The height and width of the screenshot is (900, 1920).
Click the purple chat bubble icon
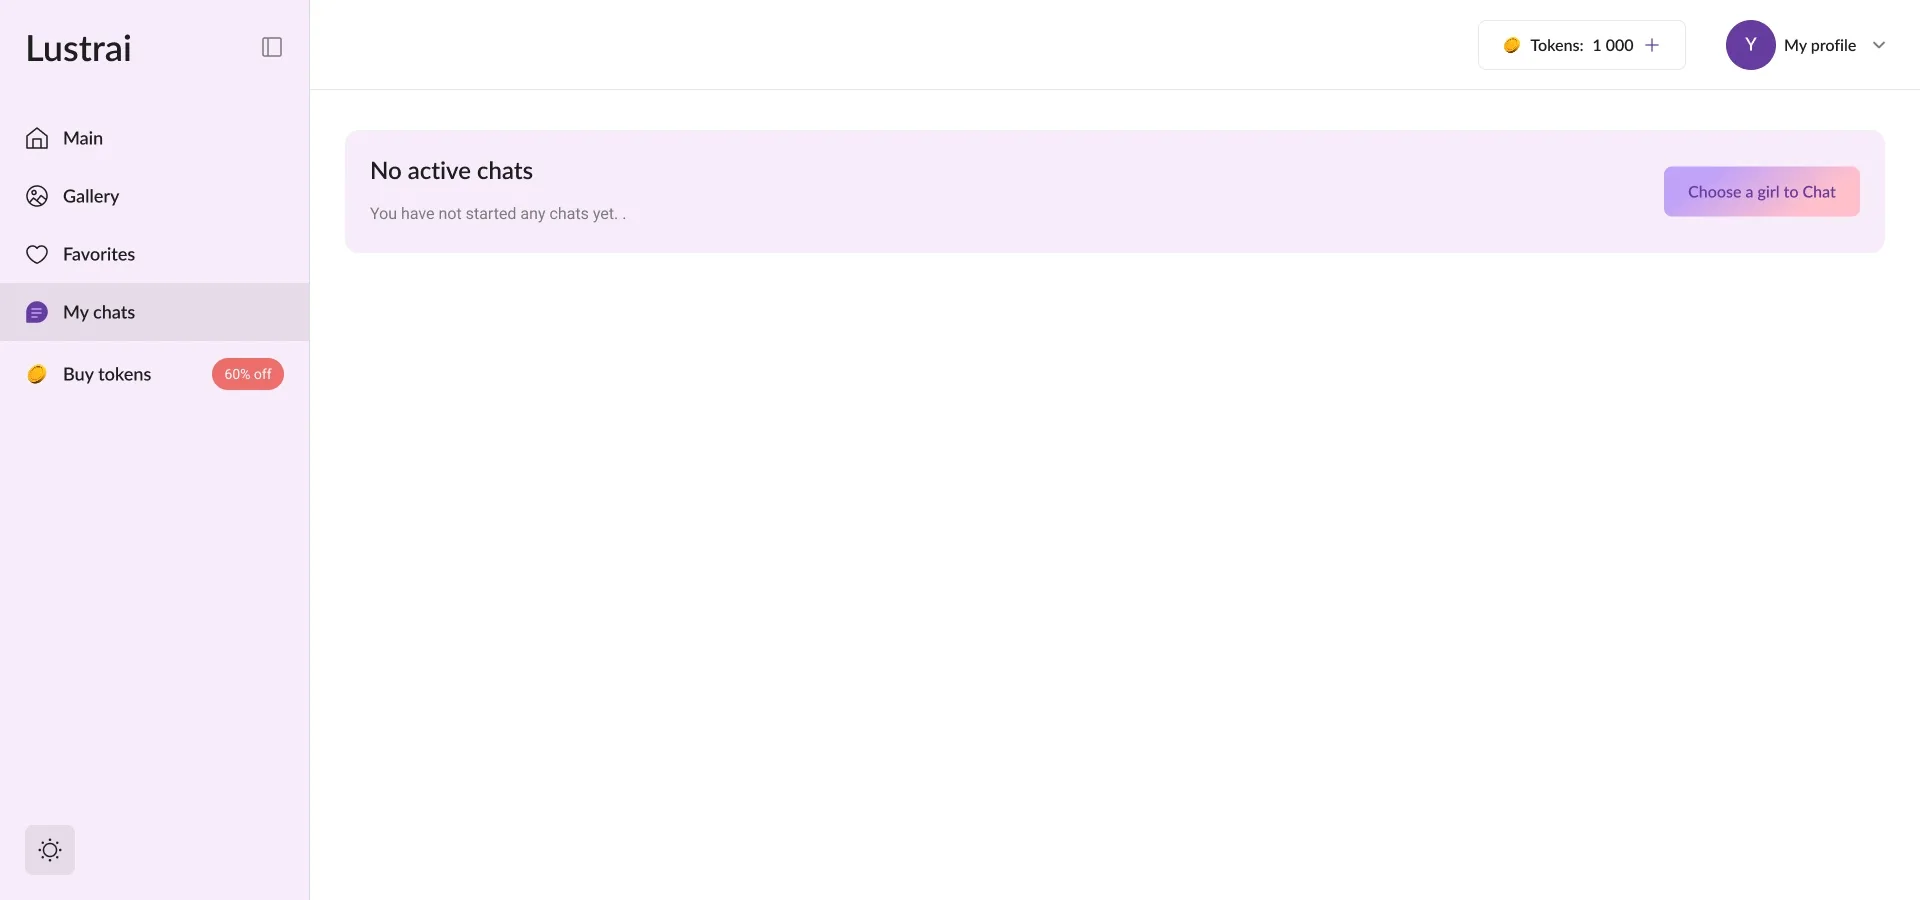coord(37,313)
